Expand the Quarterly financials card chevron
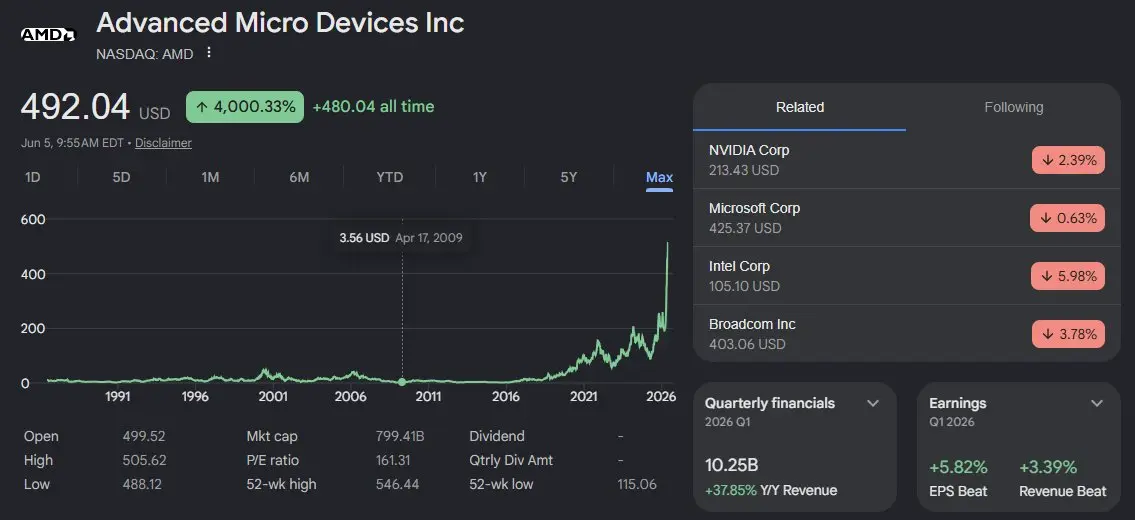 point(873,403)
